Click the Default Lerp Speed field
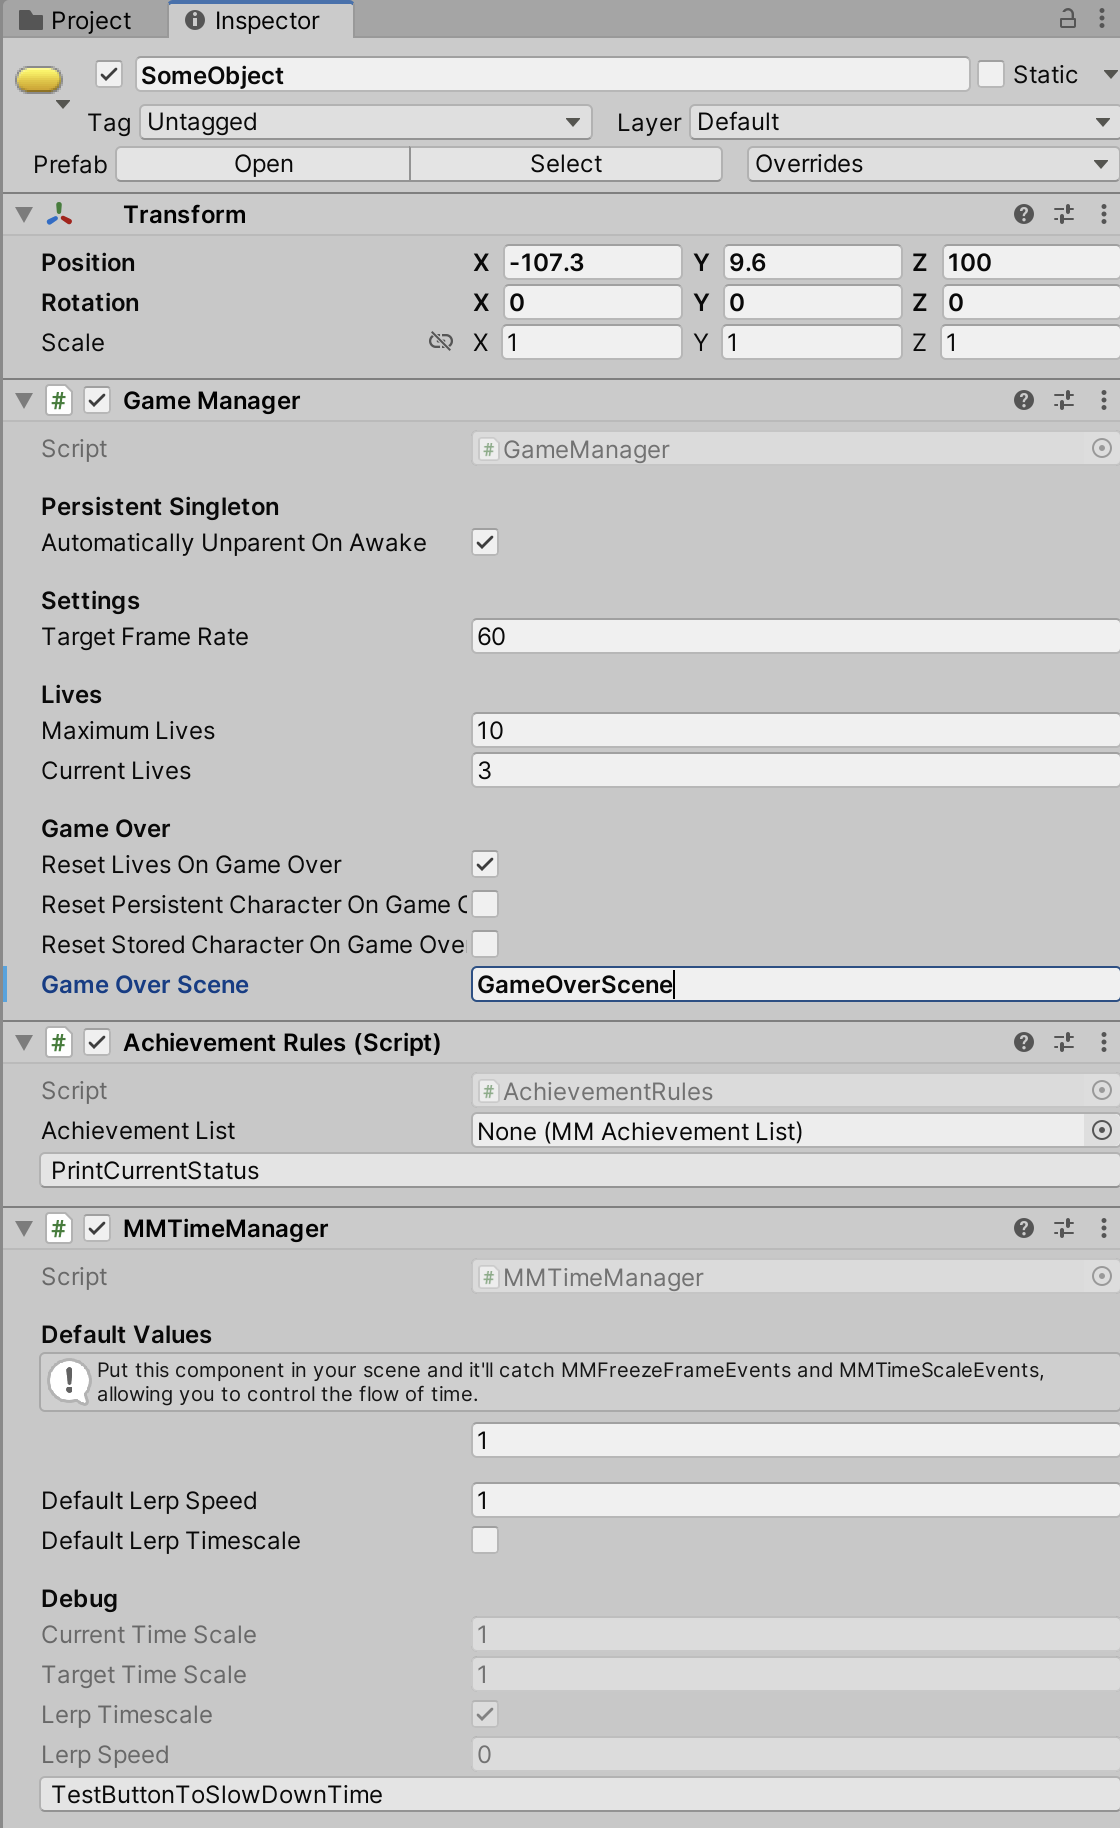The width and height of the screenshot is (1120, 1828). tap(795, 1500)
